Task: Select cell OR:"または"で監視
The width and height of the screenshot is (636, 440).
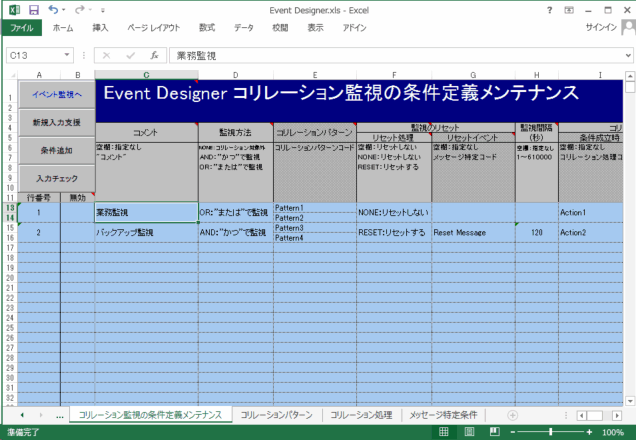Action: [236, 212]
